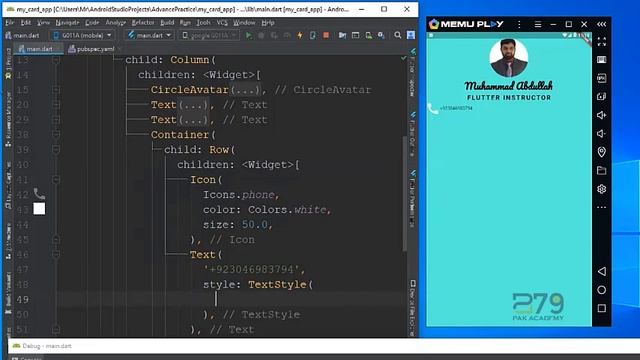This screenshot has height=360, width=640.
Task: Click the '+923046983794' string in code
Action: coord(251,270)
